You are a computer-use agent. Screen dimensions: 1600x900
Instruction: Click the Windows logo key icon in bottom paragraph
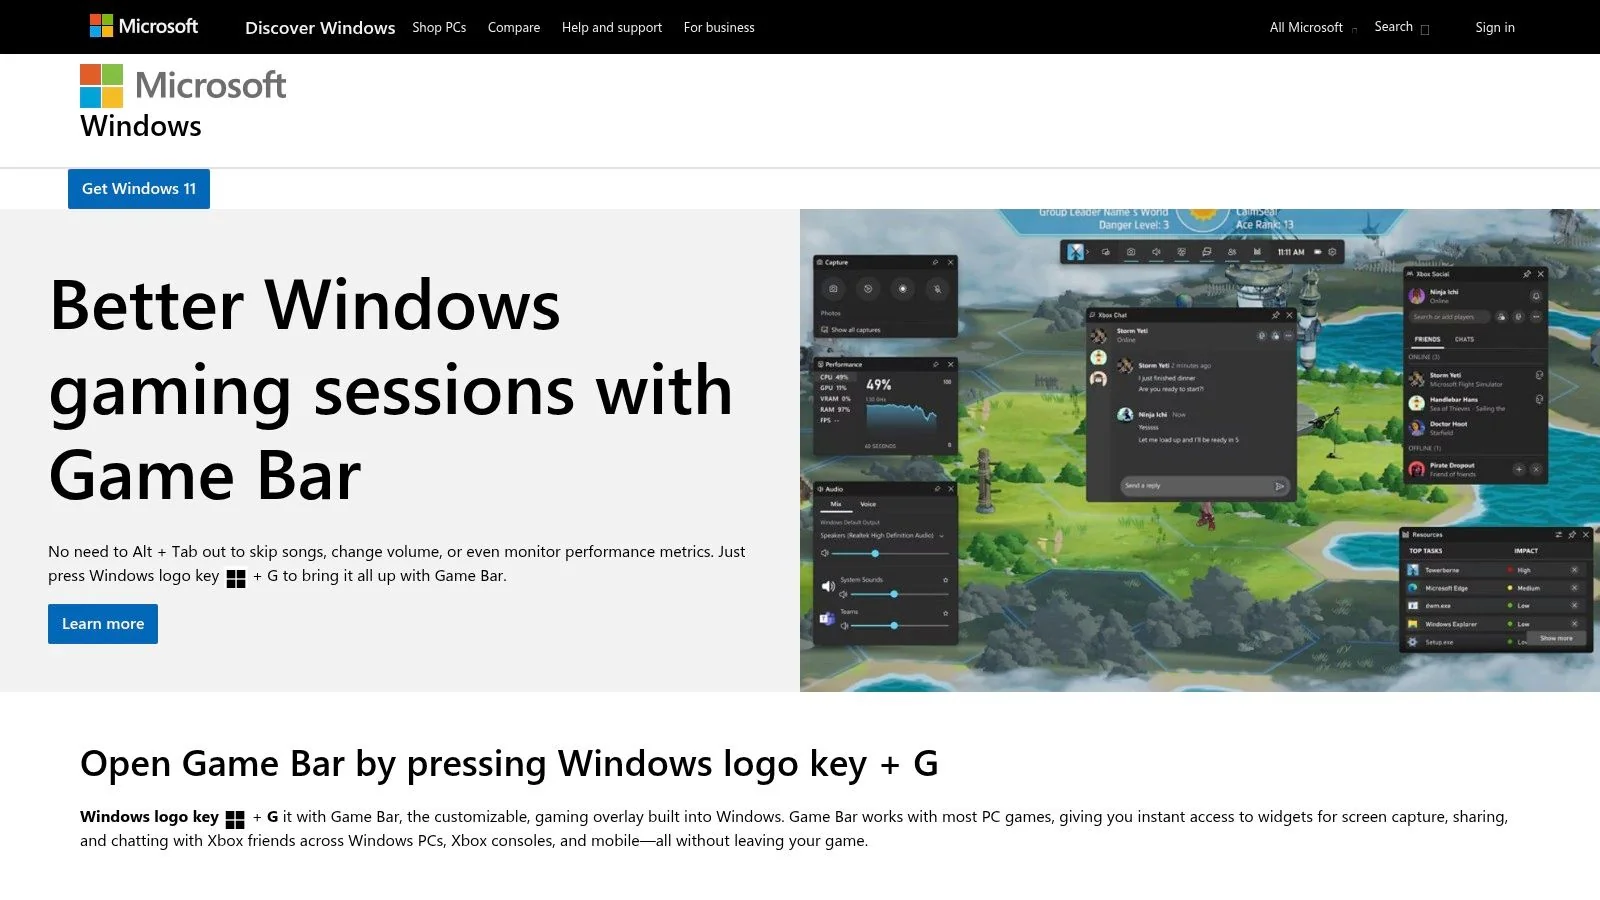pos(235,819)
